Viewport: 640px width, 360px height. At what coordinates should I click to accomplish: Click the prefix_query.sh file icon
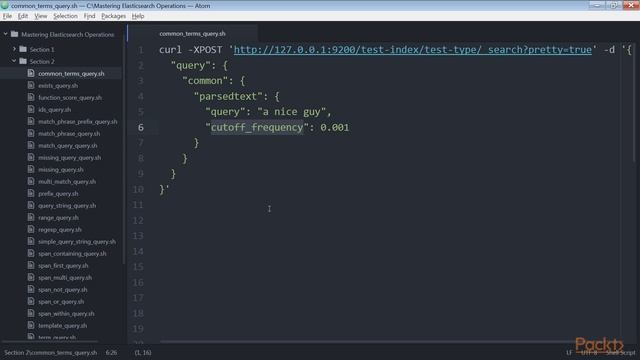click(x=31, y=193)
